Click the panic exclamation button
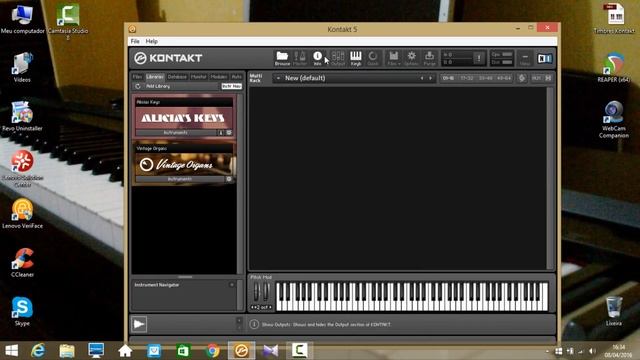640x360 pixels. pos(479,58)
